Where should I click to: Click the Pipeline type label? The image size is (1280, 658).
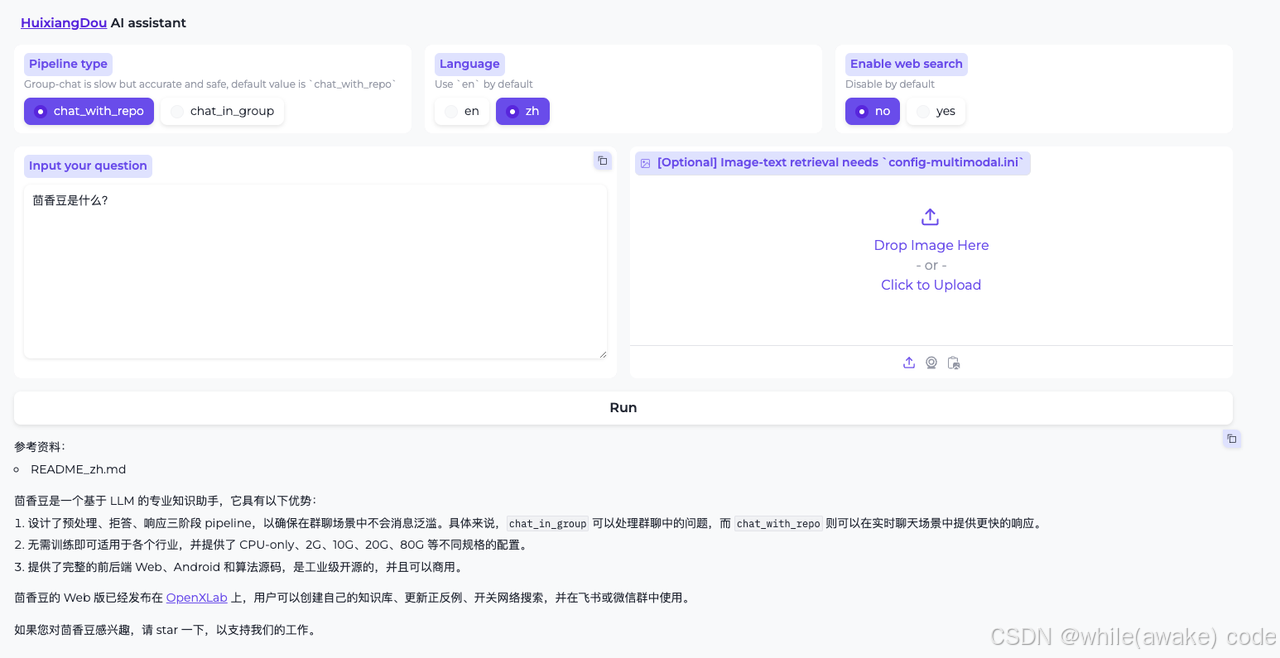click(68, 64)
